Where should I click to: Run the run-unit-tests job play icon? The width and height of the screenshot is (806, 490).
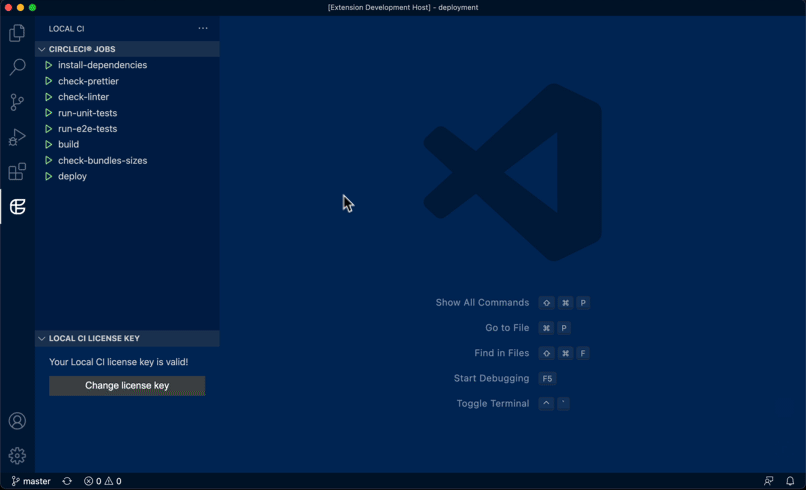coord(48,113)
